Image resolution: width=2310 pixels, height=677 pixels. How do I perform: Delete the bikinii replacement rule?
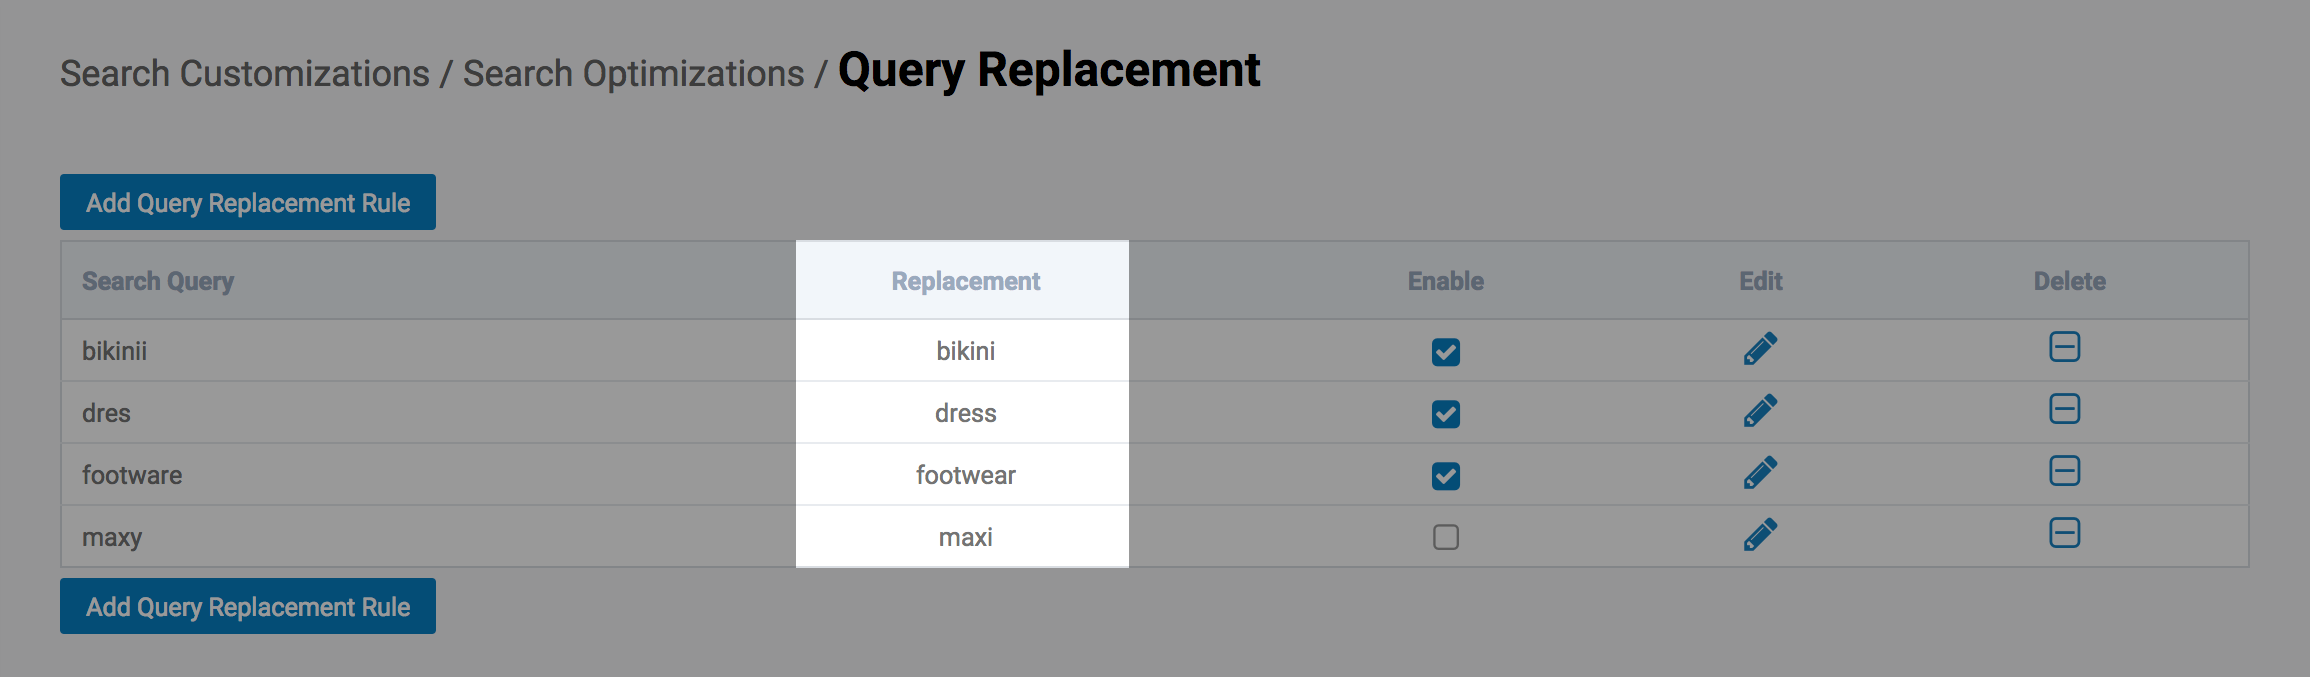pyautogui.click(x=2064, y=347)
